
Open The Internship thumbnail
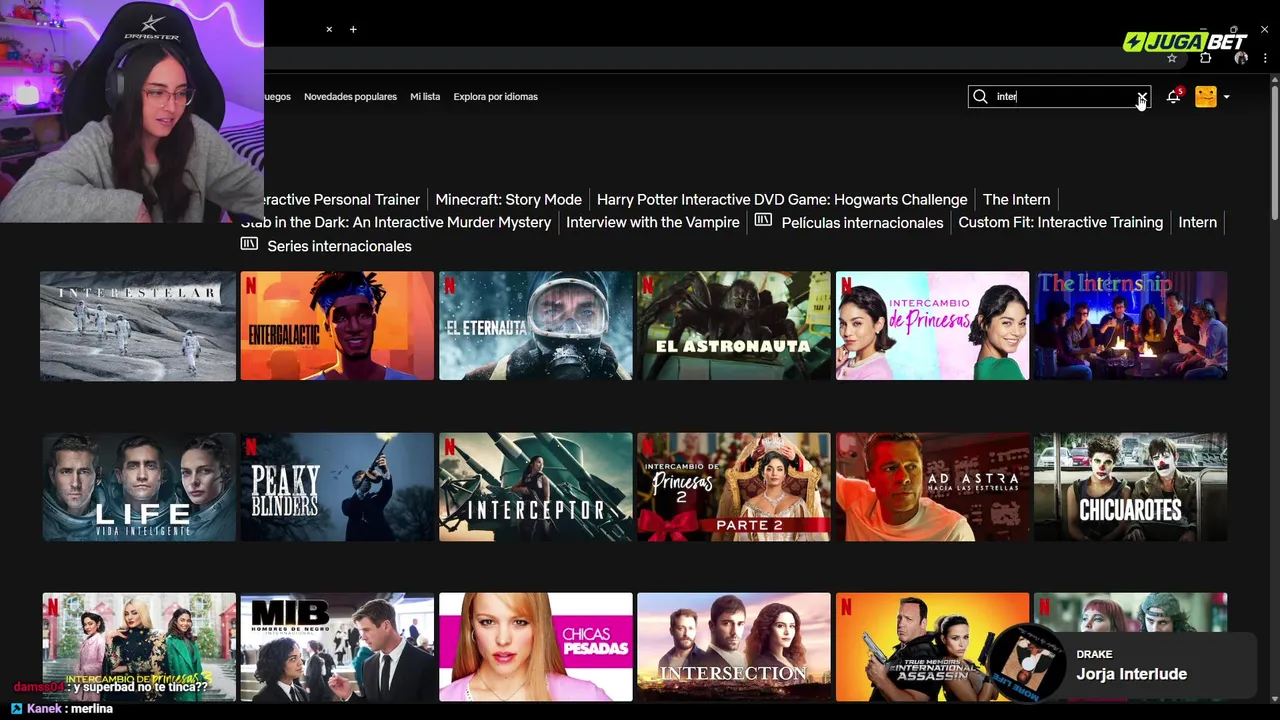point(1130,326)
